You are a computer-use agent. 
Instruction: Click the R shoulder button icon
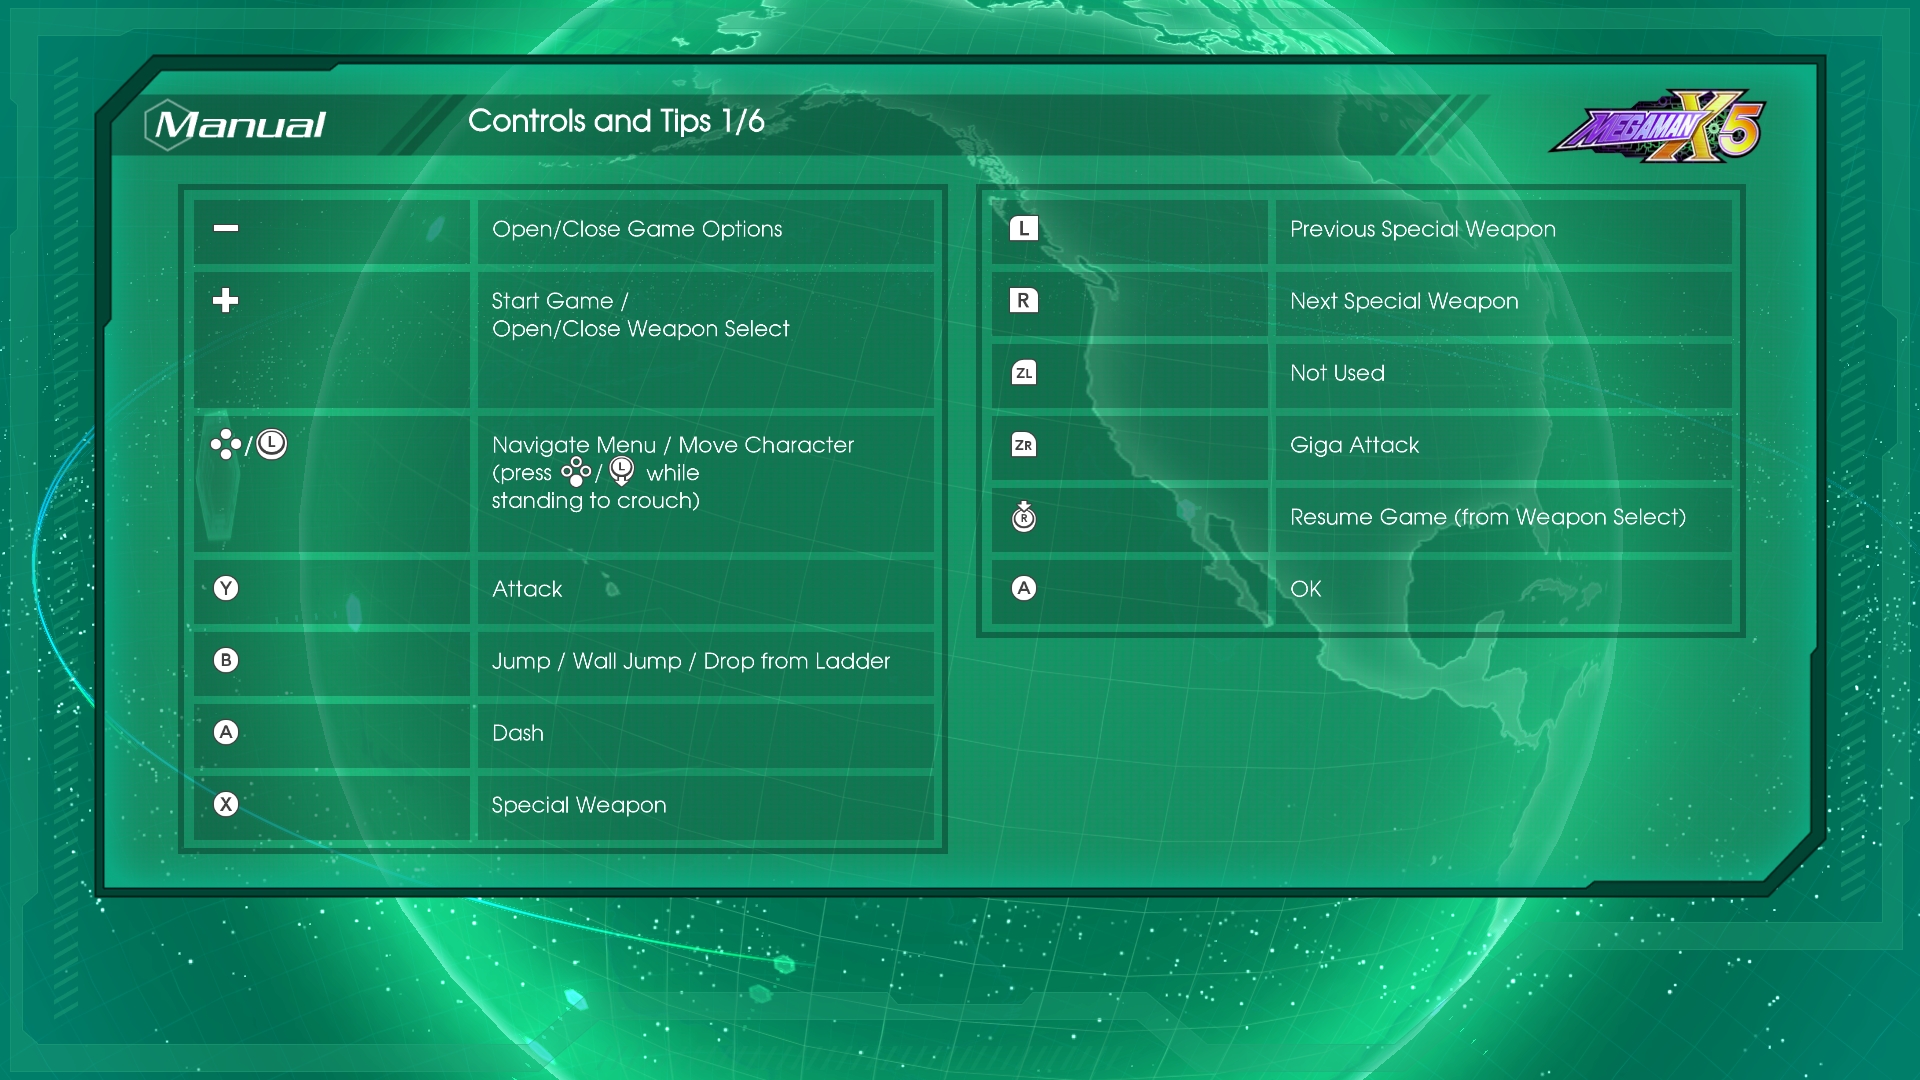tap(1023, 300)
